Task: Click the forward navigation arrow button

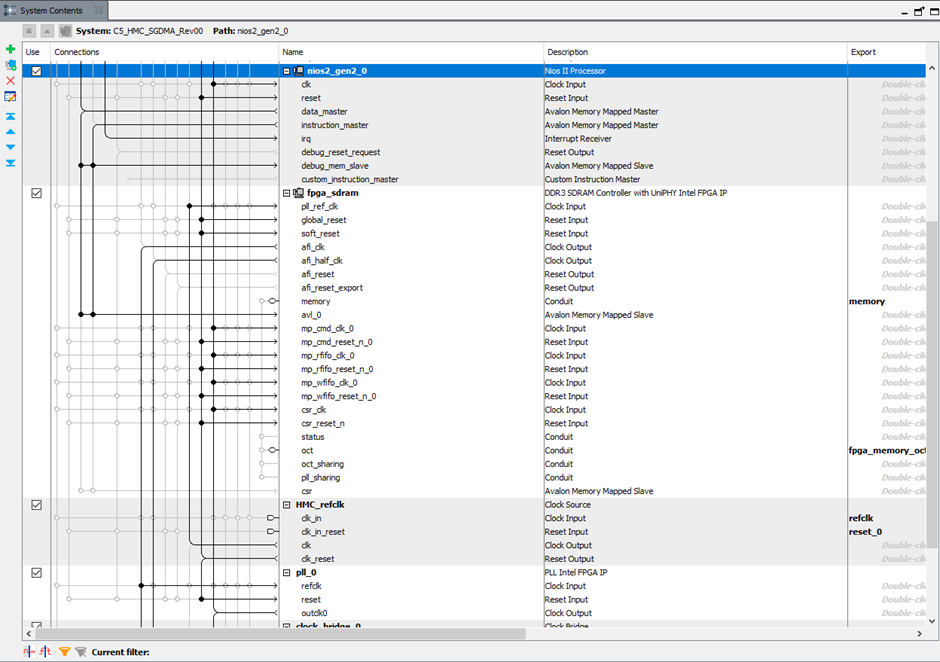Action: coord(46,31)
